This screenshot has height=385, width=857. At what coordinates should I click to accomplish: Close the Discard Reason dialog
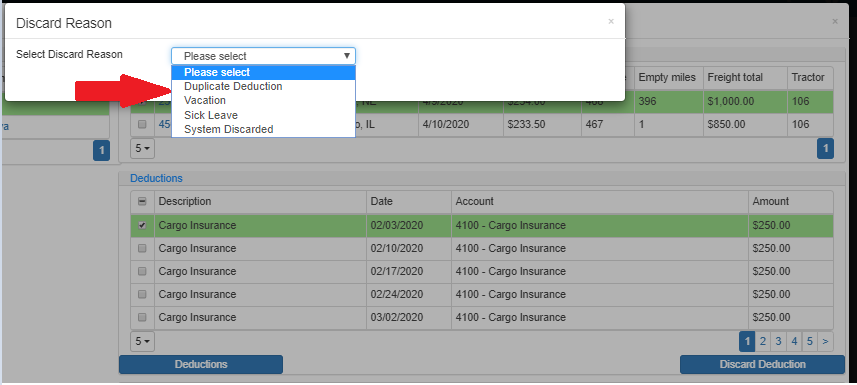(x=611, y=21)
